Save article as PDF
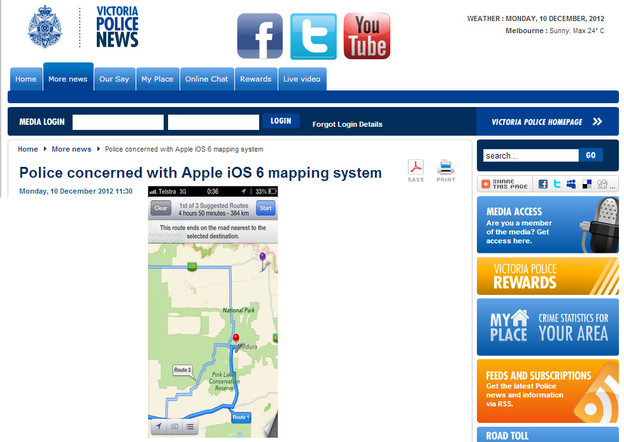 (x=416, y=171)
